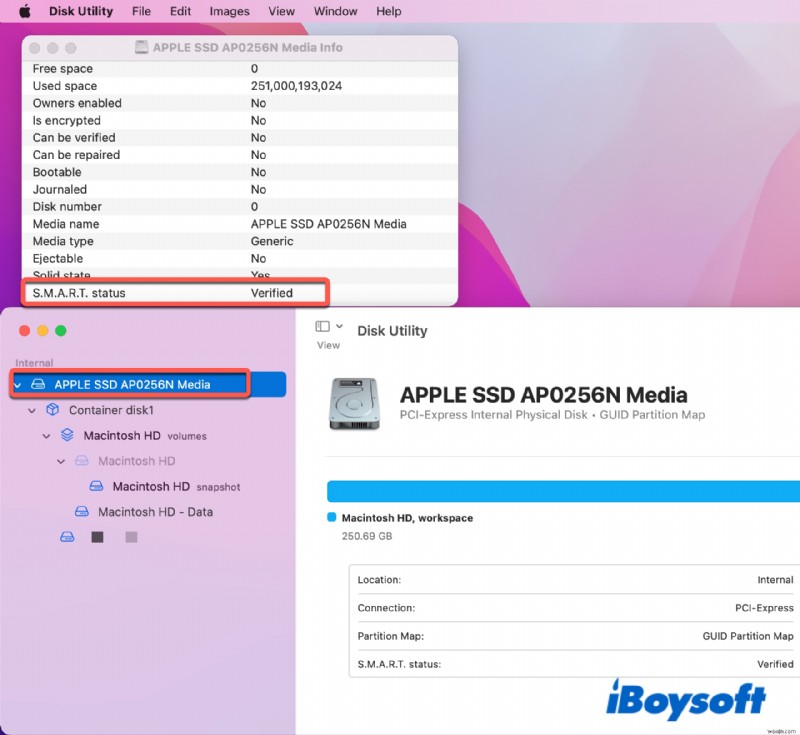This screenshot has width=800, height=735.
Task: Collapse the greyed Macintosh HD volume
Action: 60,460
